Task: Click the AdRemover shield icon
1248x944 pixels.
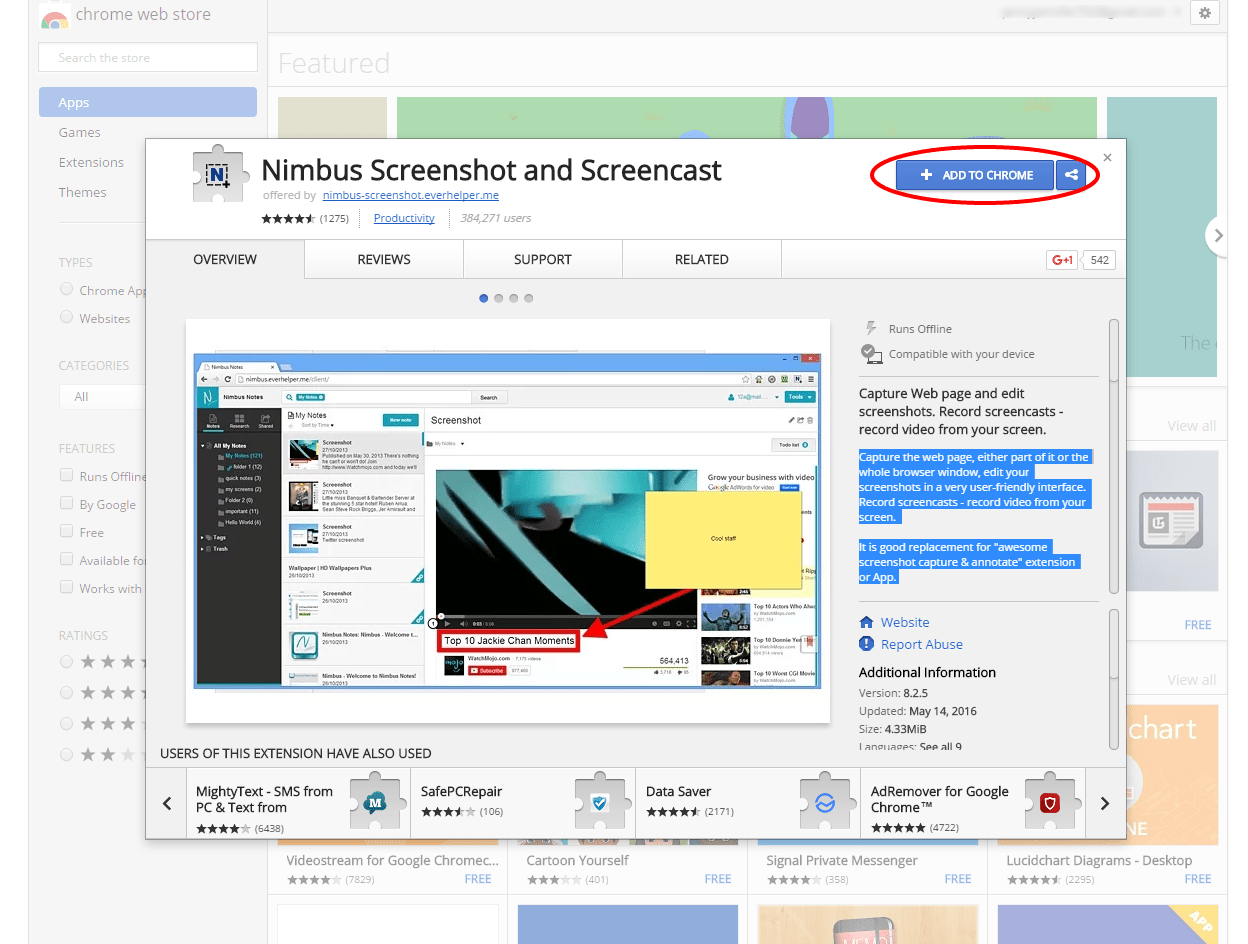Action: (x=1051, y=802)
